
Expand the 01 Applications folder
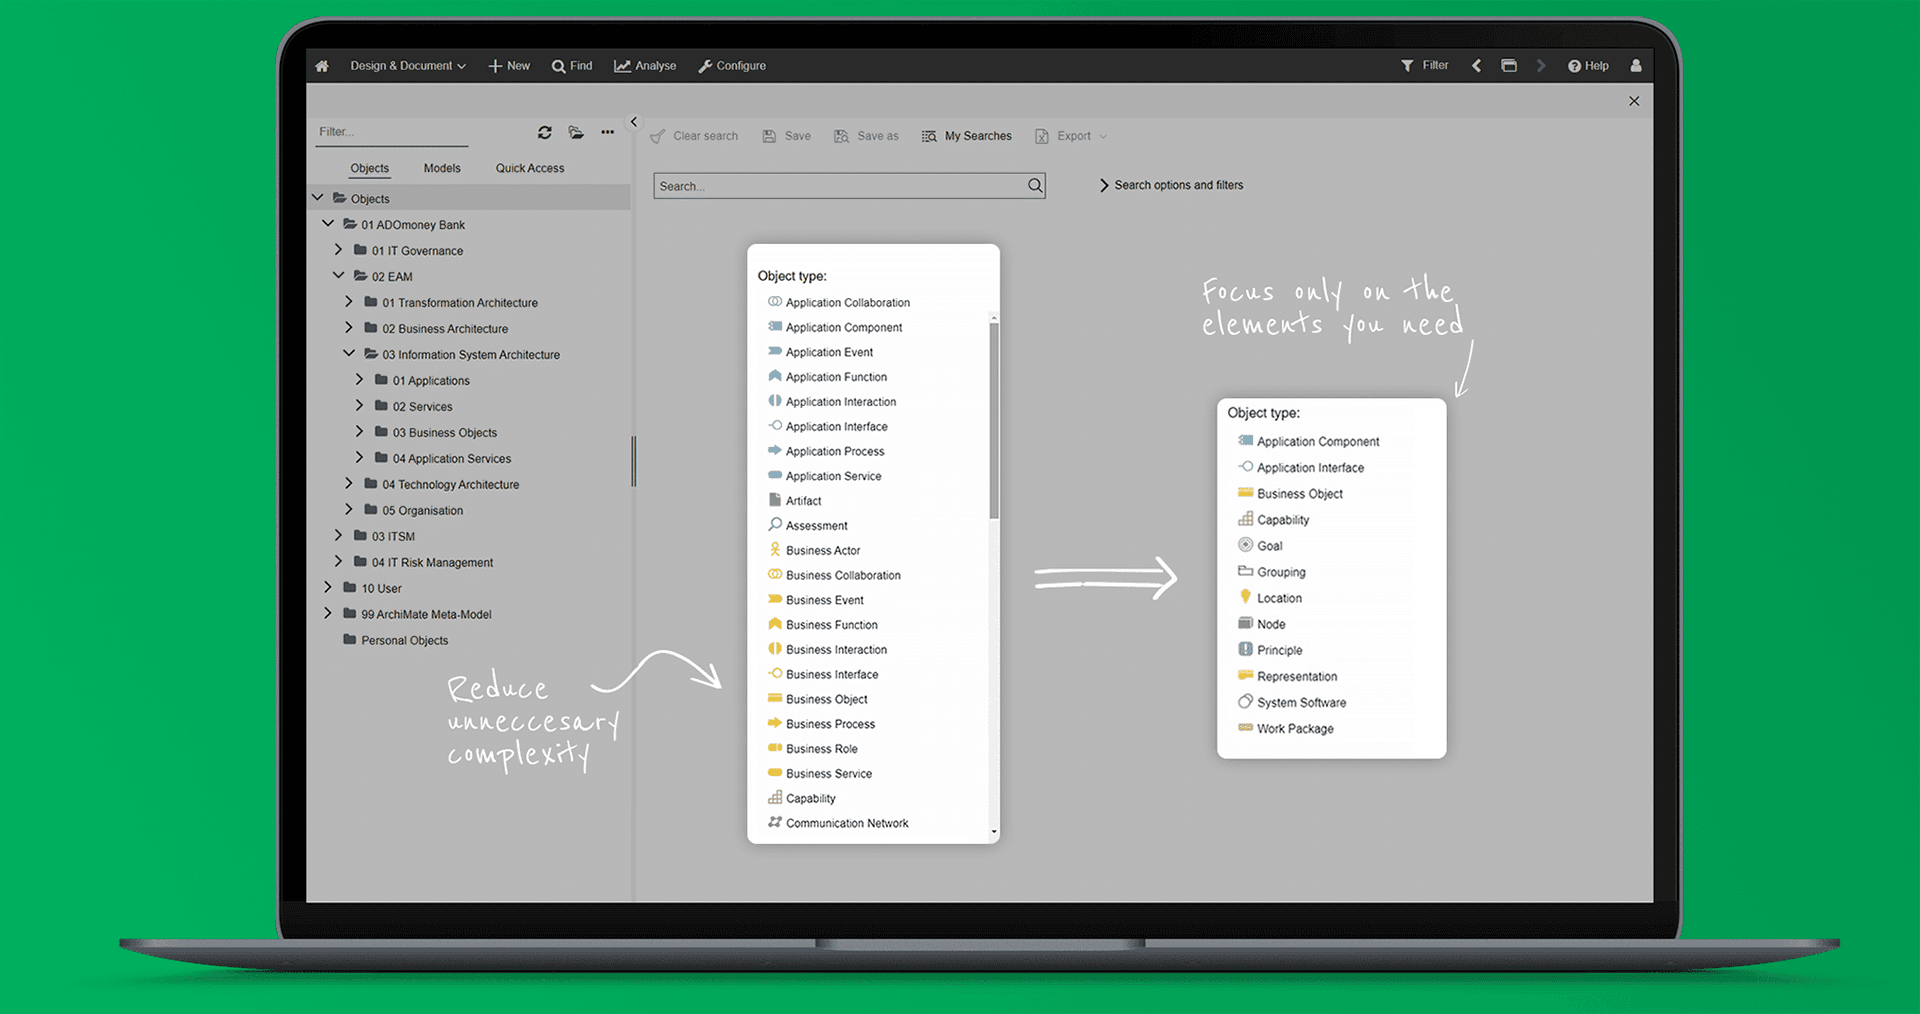coord(360,380)
